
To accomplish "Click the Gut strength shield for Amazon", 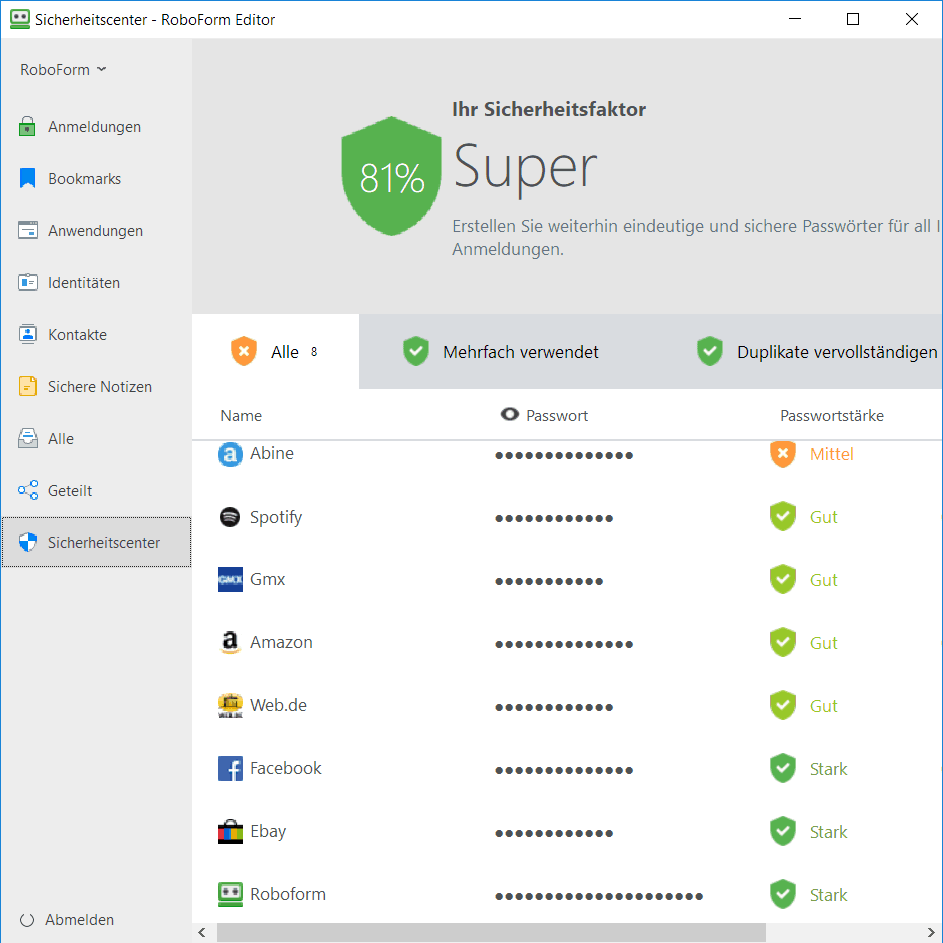I will pyautogui.click(x=782, y=642).
